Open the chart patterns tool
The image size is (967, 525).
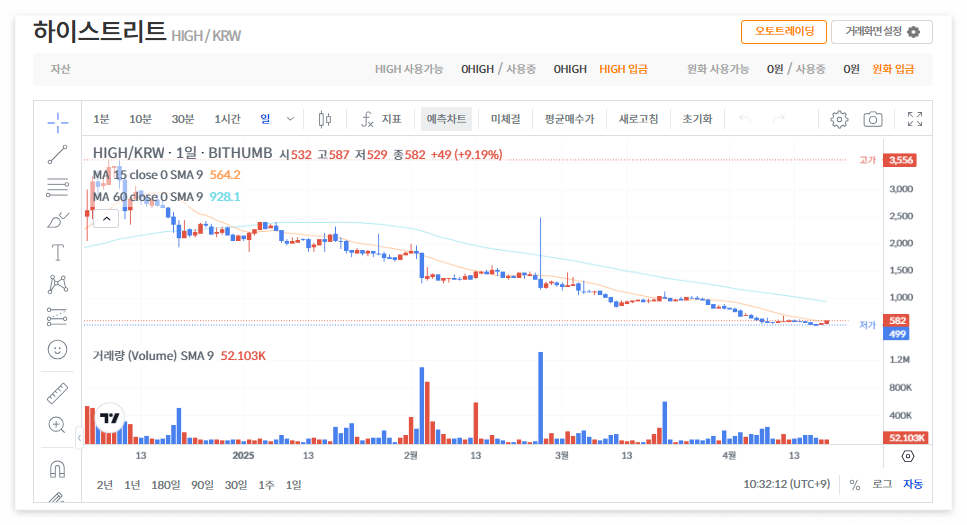pos(57,284)
